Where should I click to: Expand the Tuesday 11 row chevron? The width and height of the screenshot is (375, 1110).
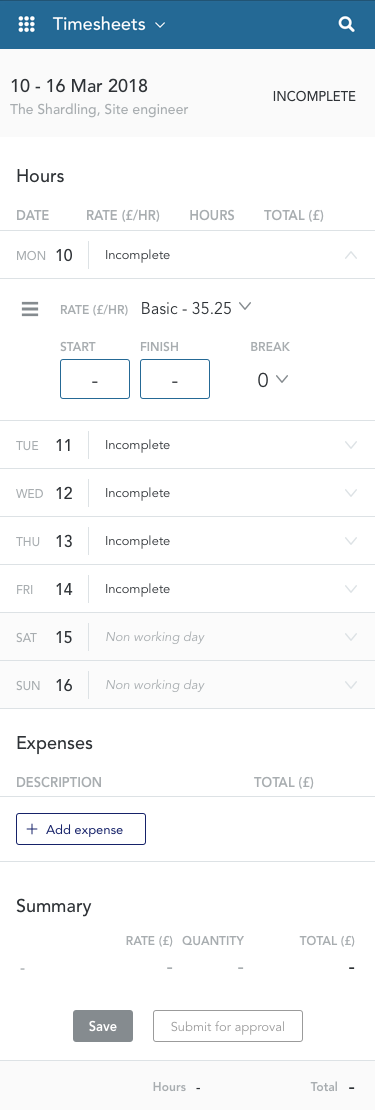(351, 445)
